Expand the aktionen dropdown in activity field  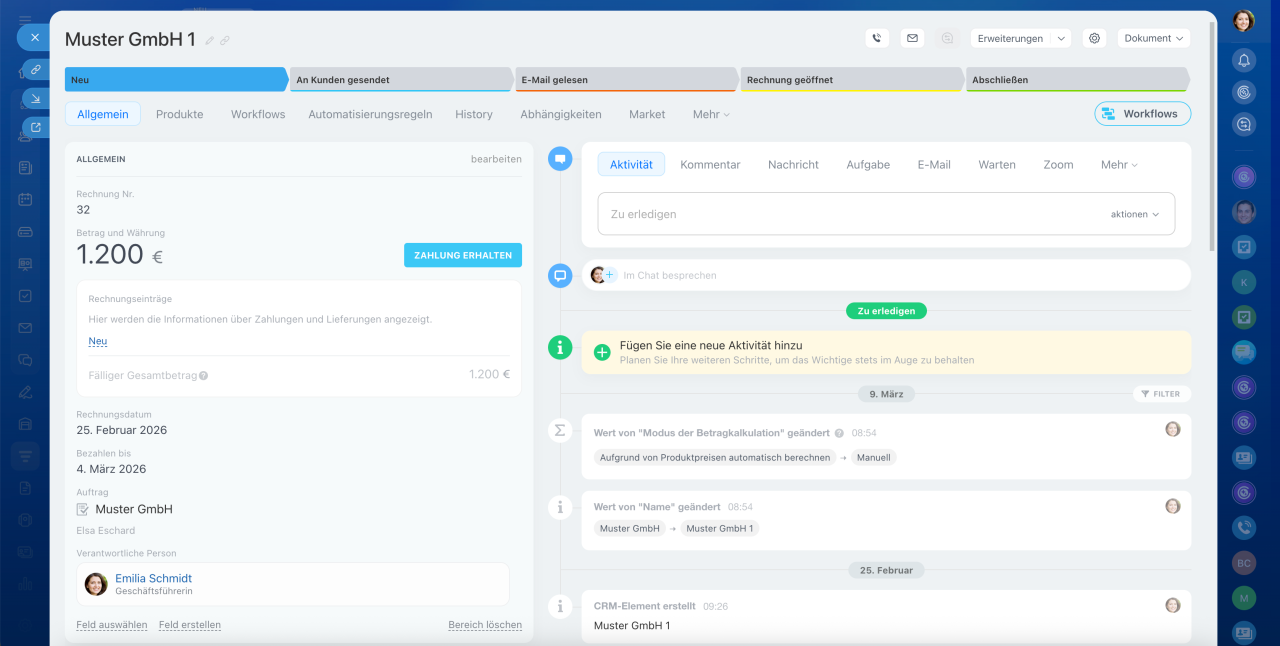point(1134,214)
